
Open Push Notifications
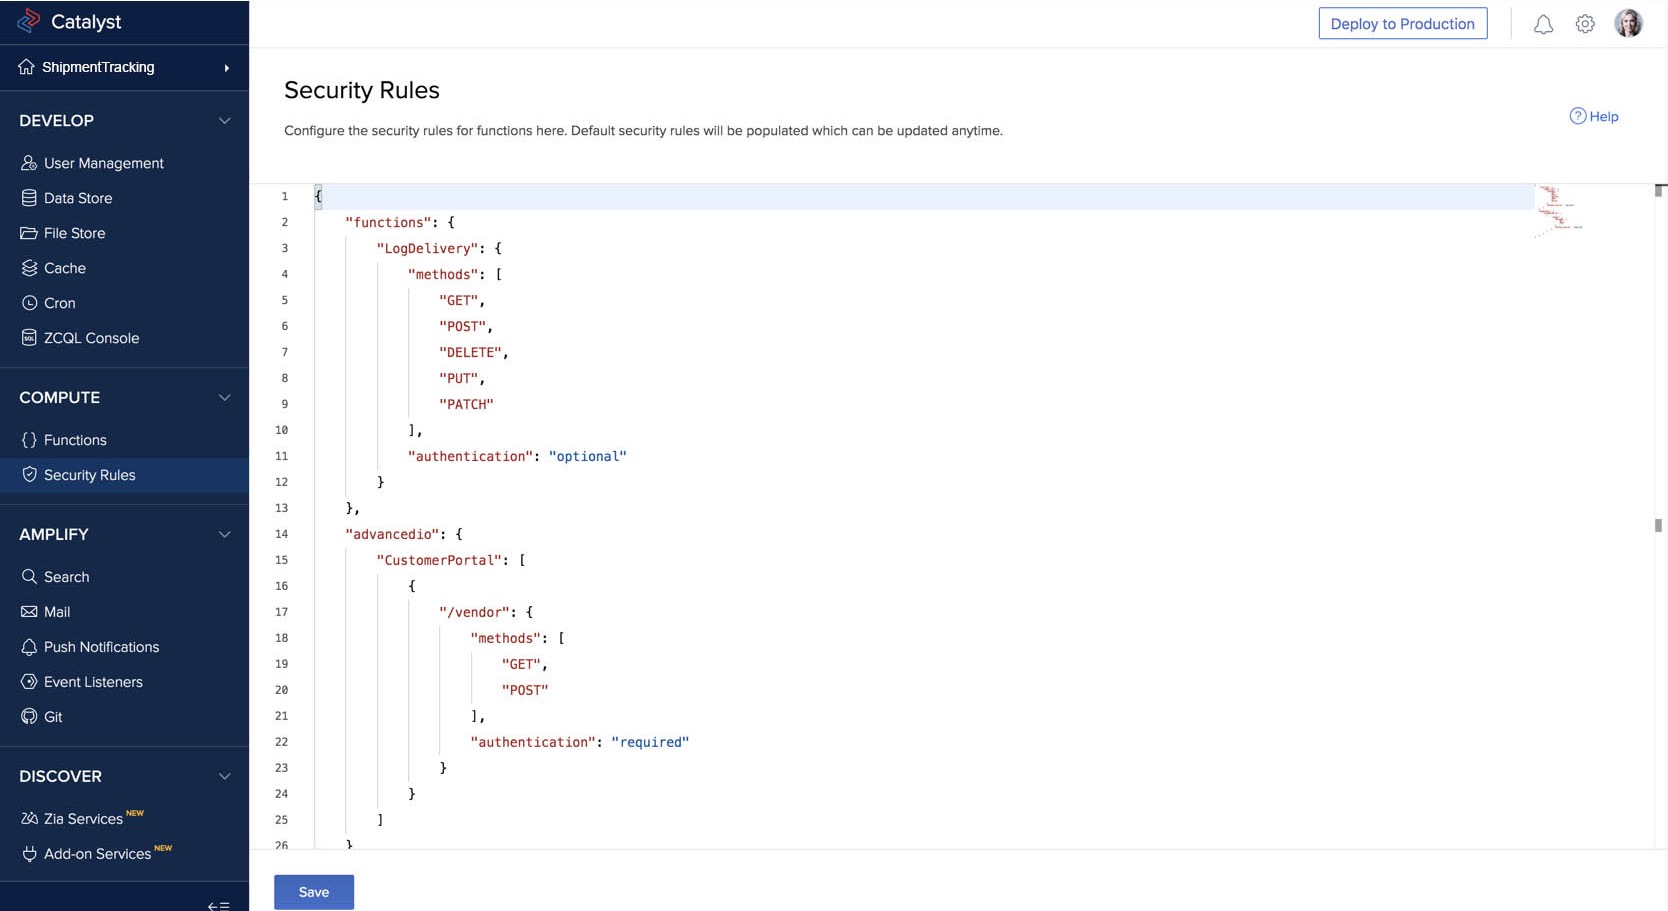tap(101, 646)
